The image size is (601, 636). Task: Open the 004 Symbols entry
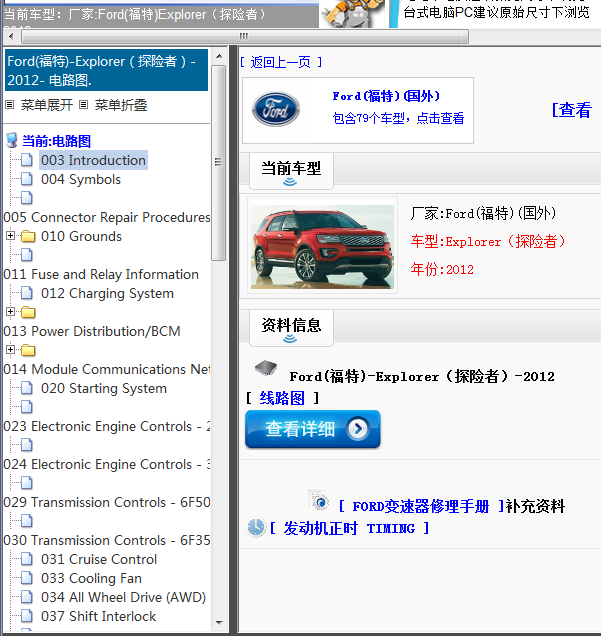click(81, 179)
